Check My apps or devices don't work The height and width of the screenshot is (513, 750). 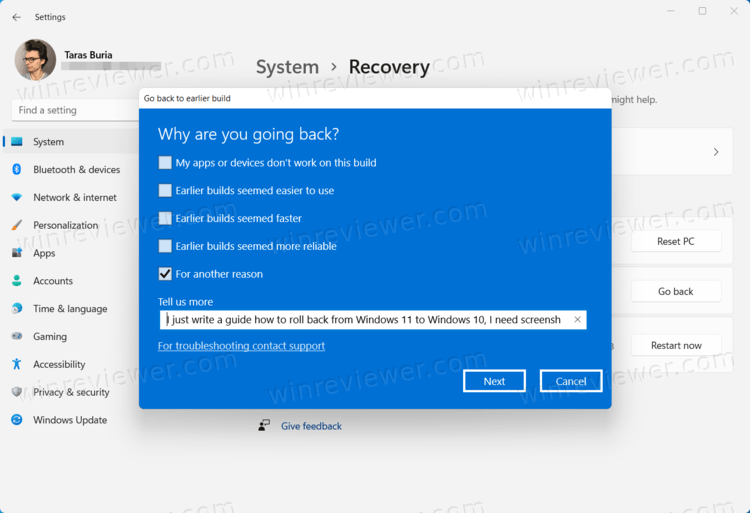(x=165, y=163)
